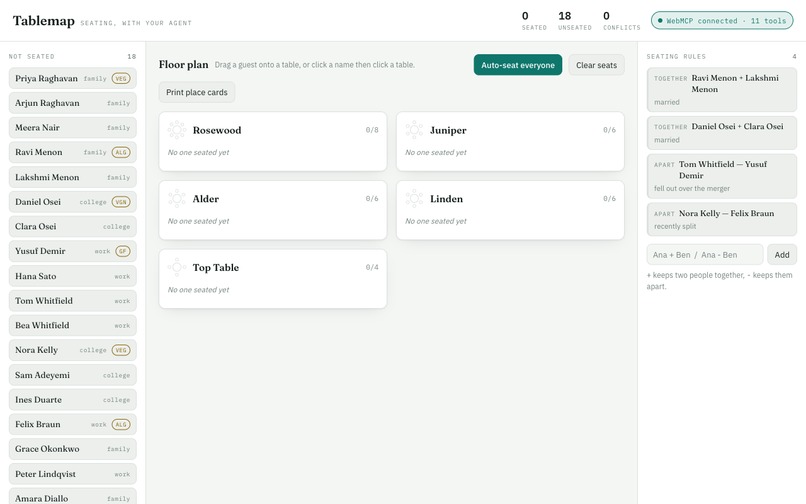
Task: Select guest Bea Whitfield
Action: click(72, 326)
